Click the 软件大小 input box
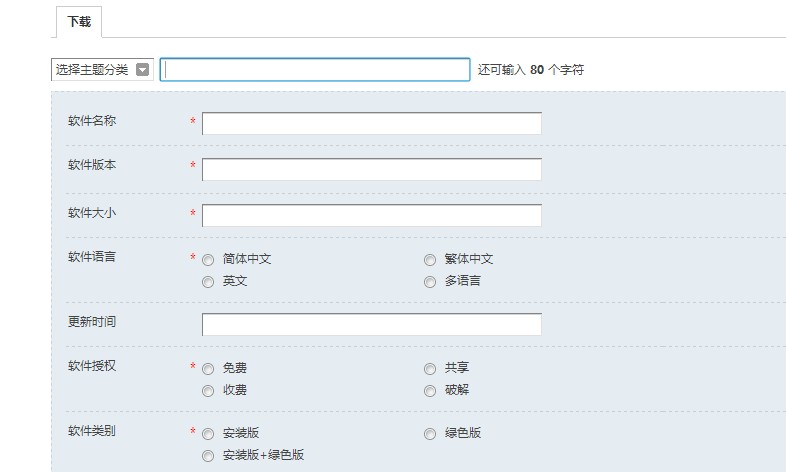This screenshot has width=786, height=472. pyautogui.click(x=371, y=215)
